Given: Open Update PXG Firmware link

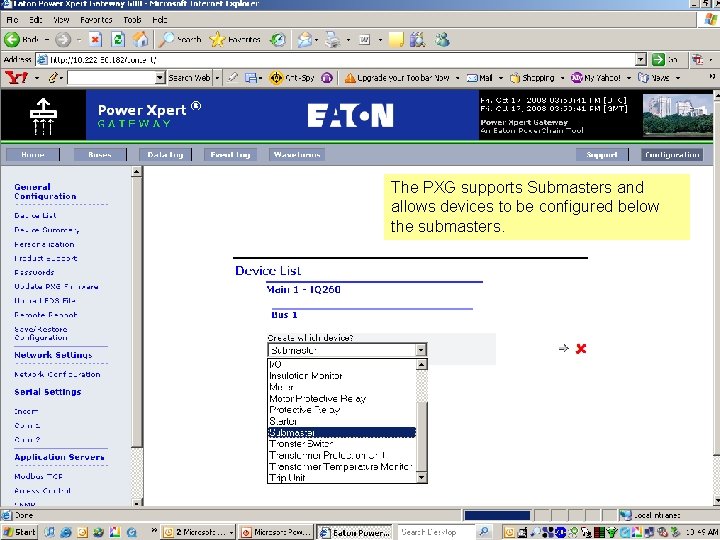Looking at the screenshot, I should 56,286.
